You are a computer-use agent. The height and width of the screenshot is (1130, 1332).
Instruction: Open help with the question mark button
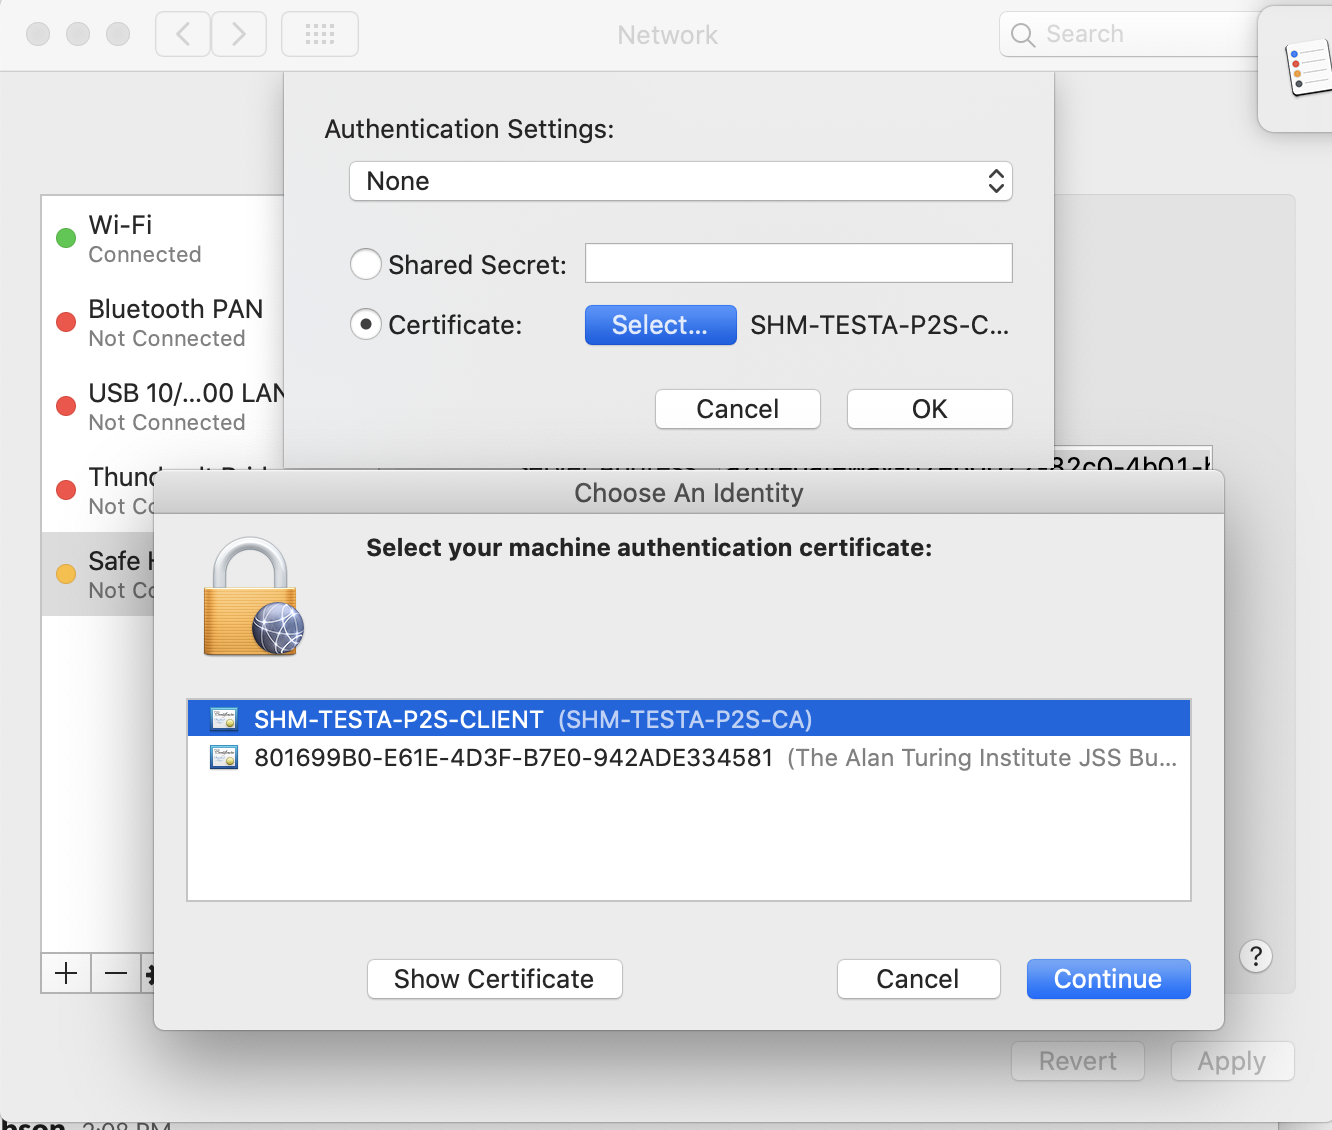click(1256, 956)
